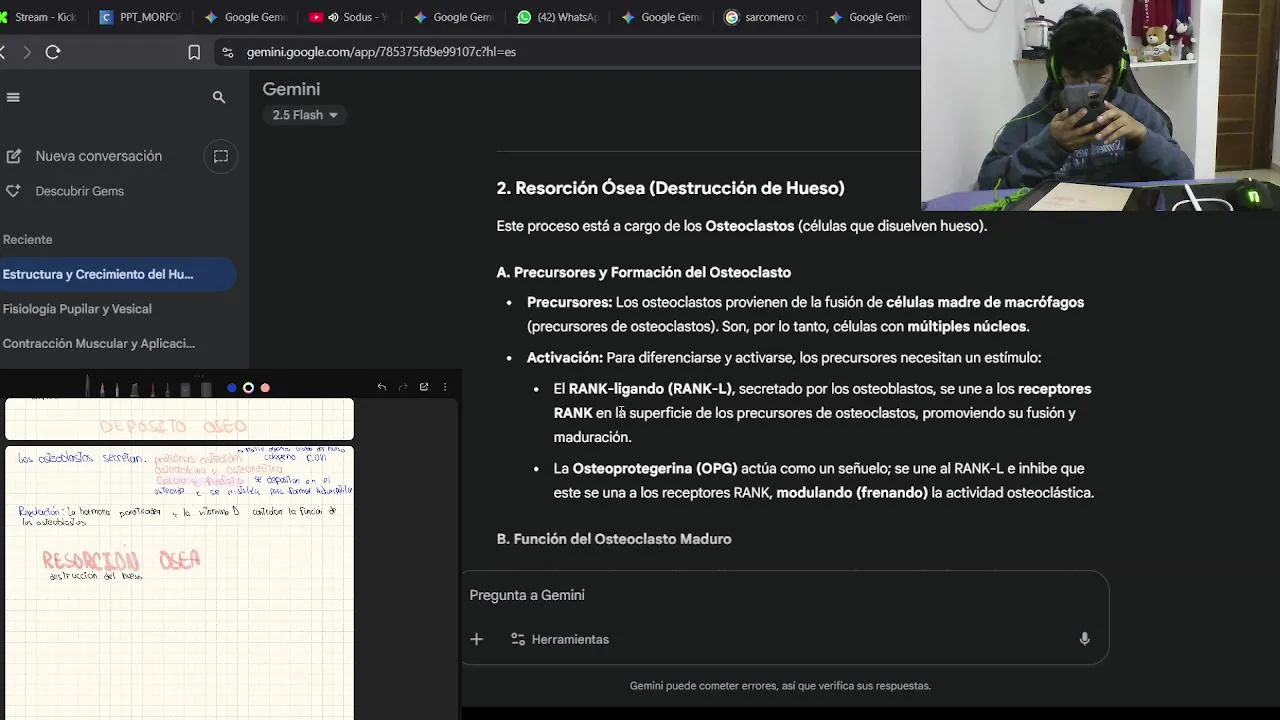The height and width of the screenshot is (720, 1280).
Task: Click bold label Precursores:
Action: point(569,302)
